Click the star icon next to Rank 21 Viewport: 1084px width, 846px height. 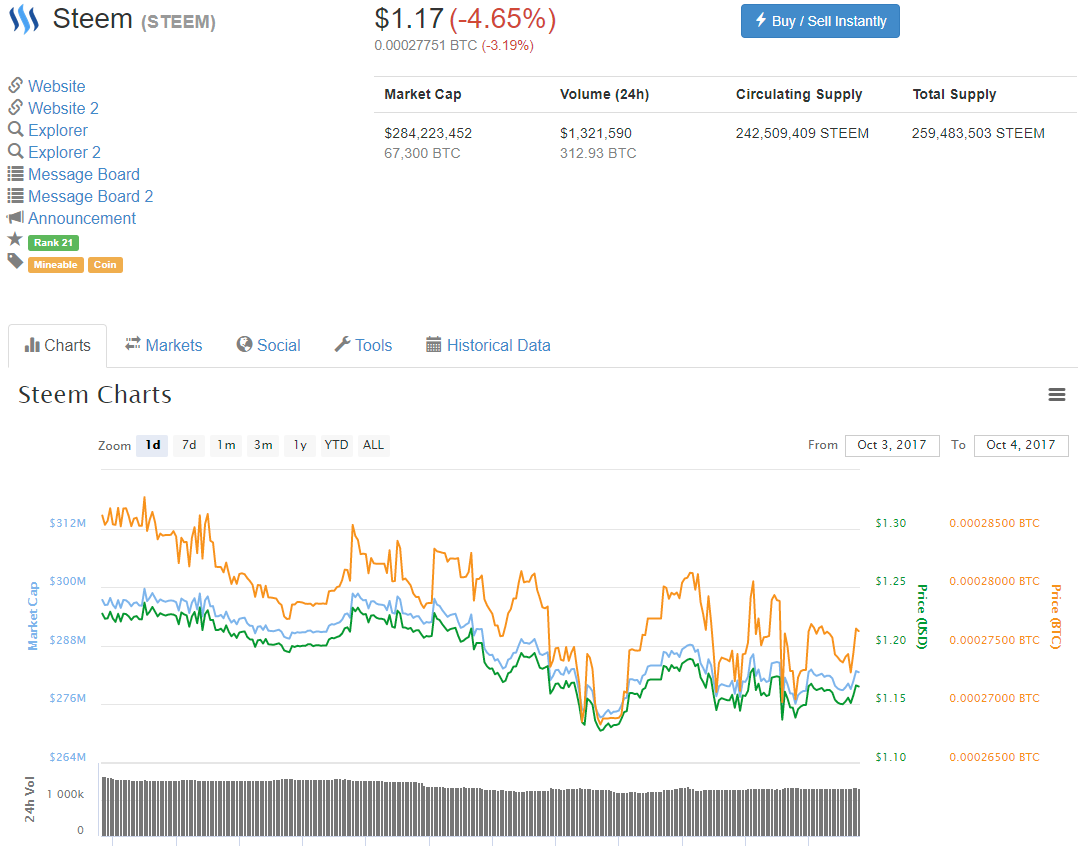click(x=15, y=239)
